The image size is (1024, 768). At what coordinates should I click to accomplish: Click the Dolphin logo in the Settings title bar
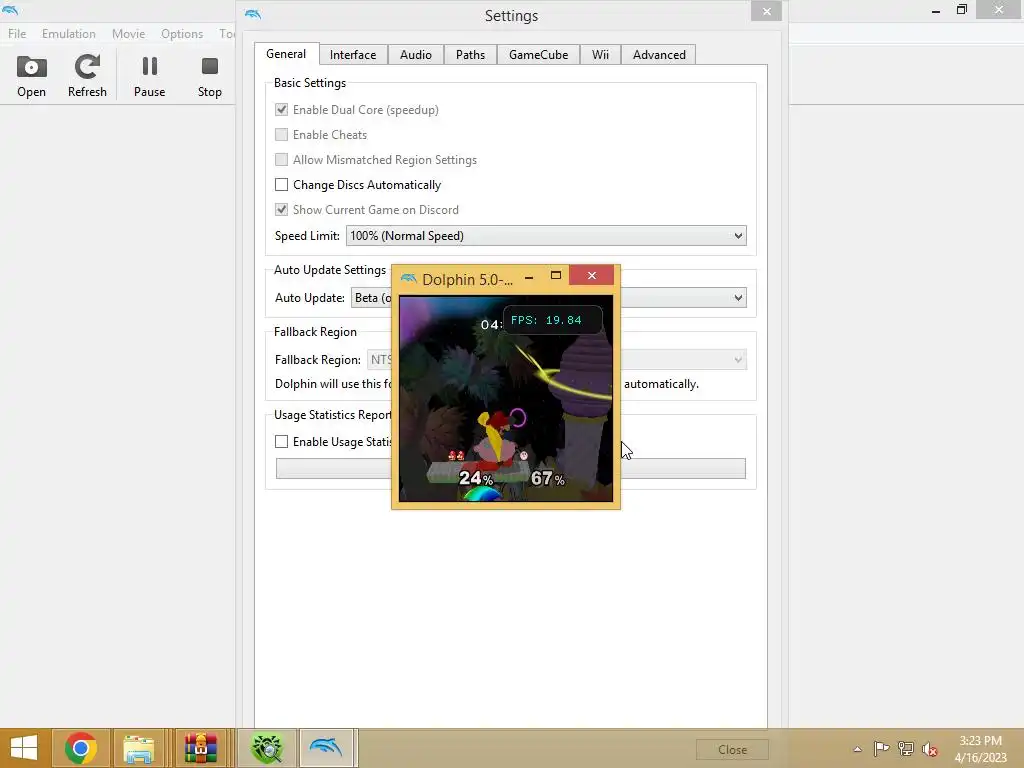pos(253,14)
